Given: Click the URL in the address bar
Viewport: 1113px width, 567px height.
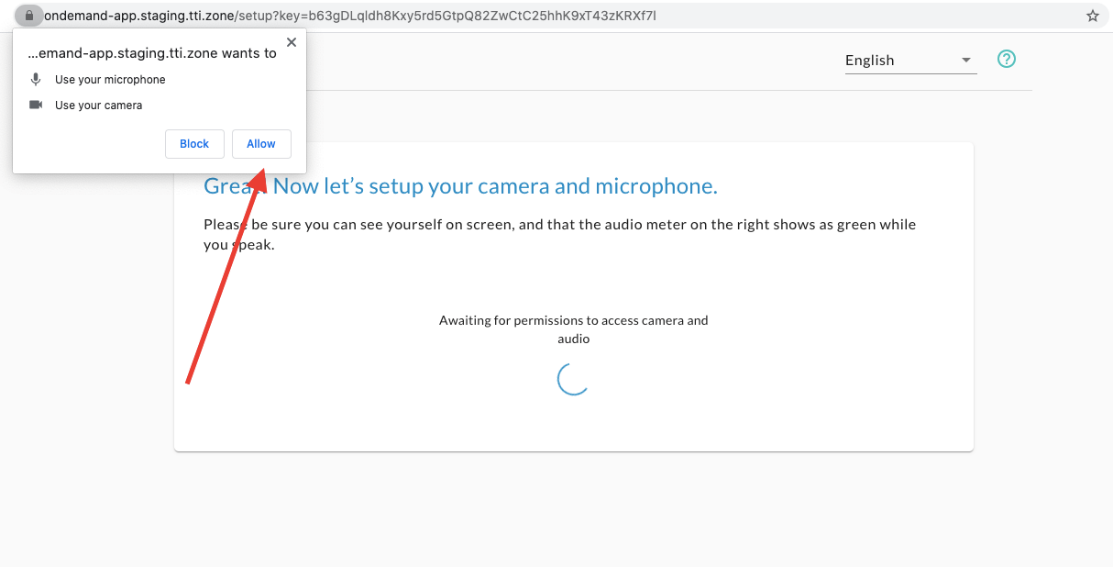Looking at the screenshot, I should (350, 15).
